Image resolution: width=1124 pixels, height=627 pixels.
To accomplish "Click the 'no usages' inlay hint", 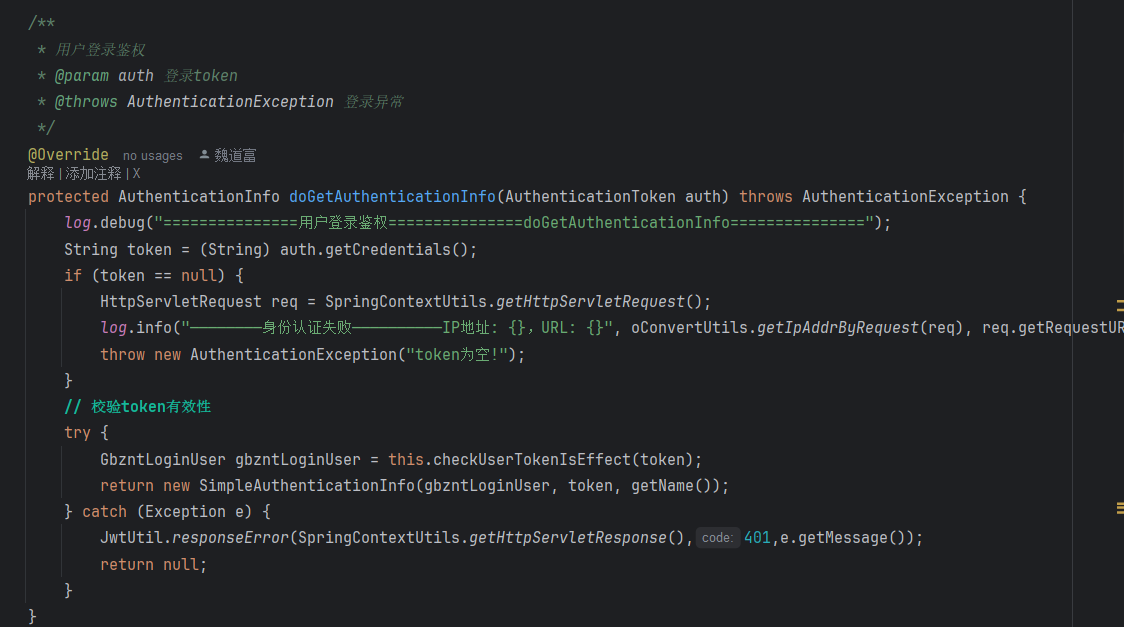I will coord(152,155).
